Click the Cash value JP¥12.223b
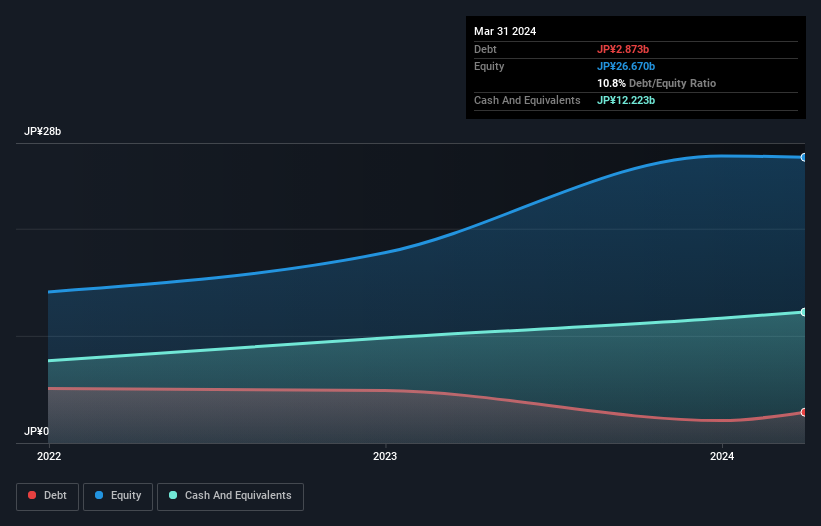The image size is (821, 526). coord(626,100)
